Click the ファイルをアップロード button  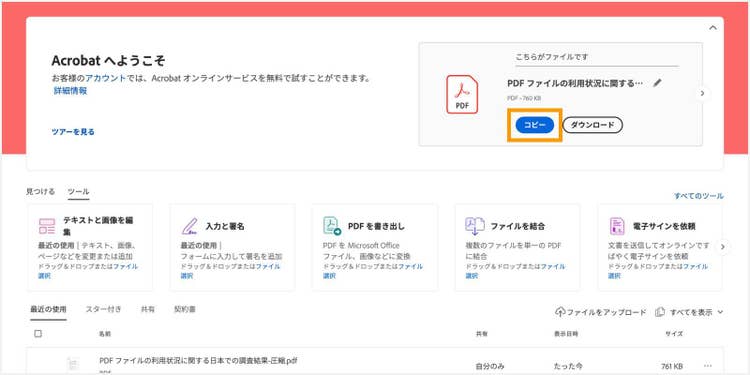[x=601, y=312]
